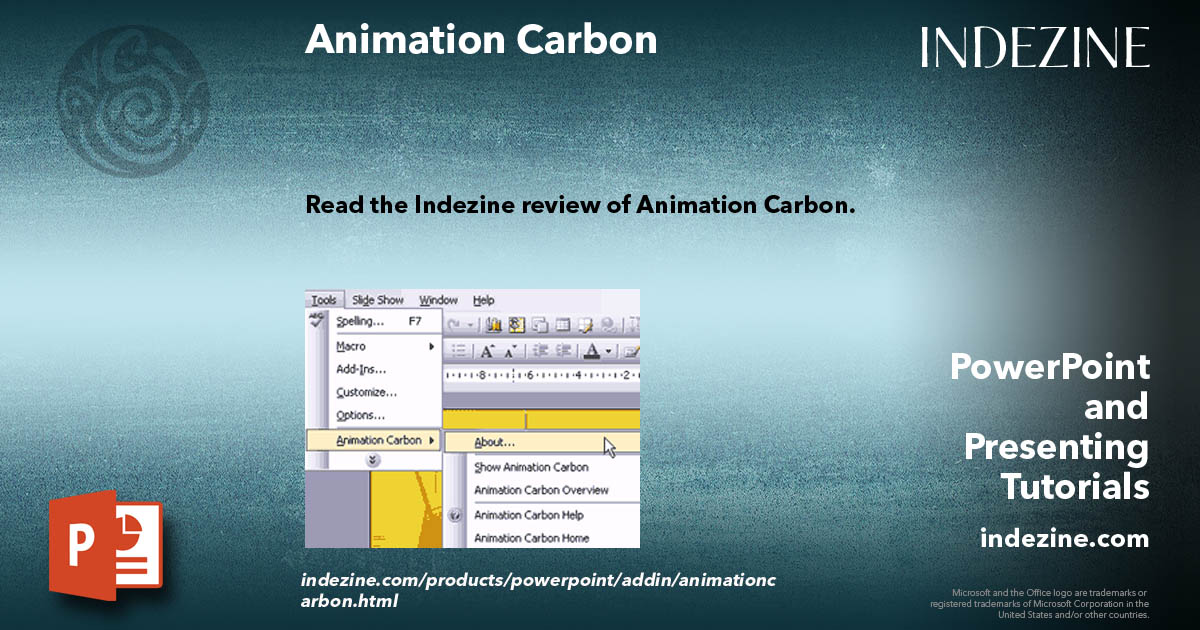
Task: Select the Spelling ABC check icon
Action: 316,319
